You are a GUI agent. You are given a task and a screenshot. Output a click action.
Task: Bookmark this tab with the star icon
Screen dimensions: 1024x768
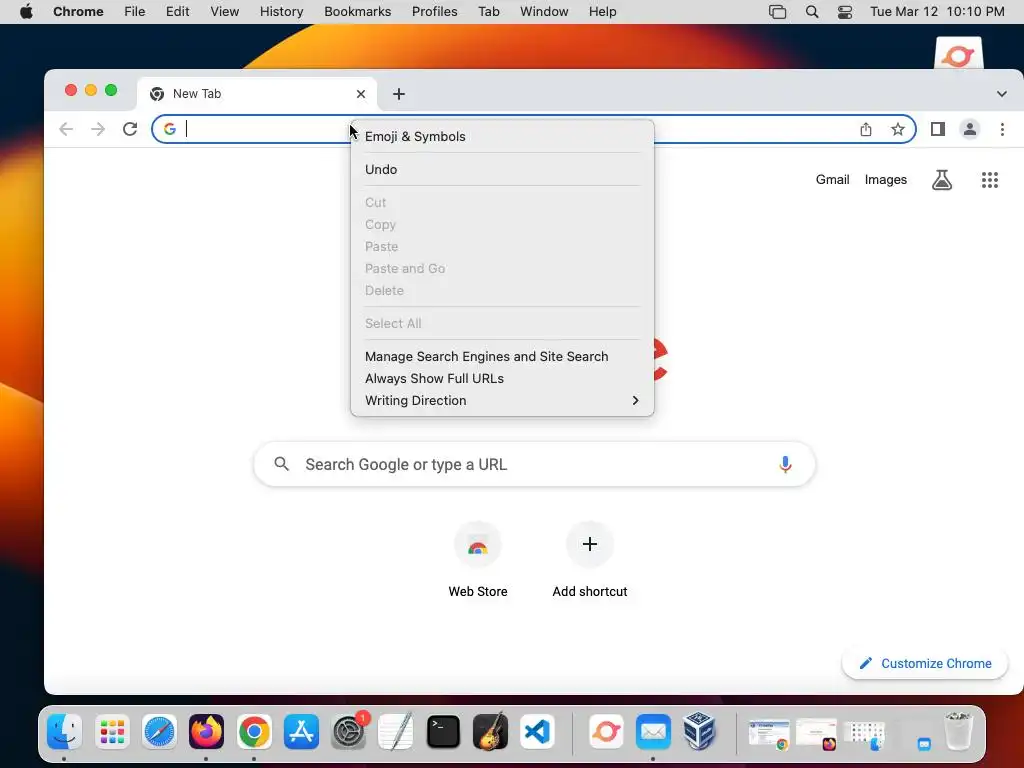pos(898,129)
